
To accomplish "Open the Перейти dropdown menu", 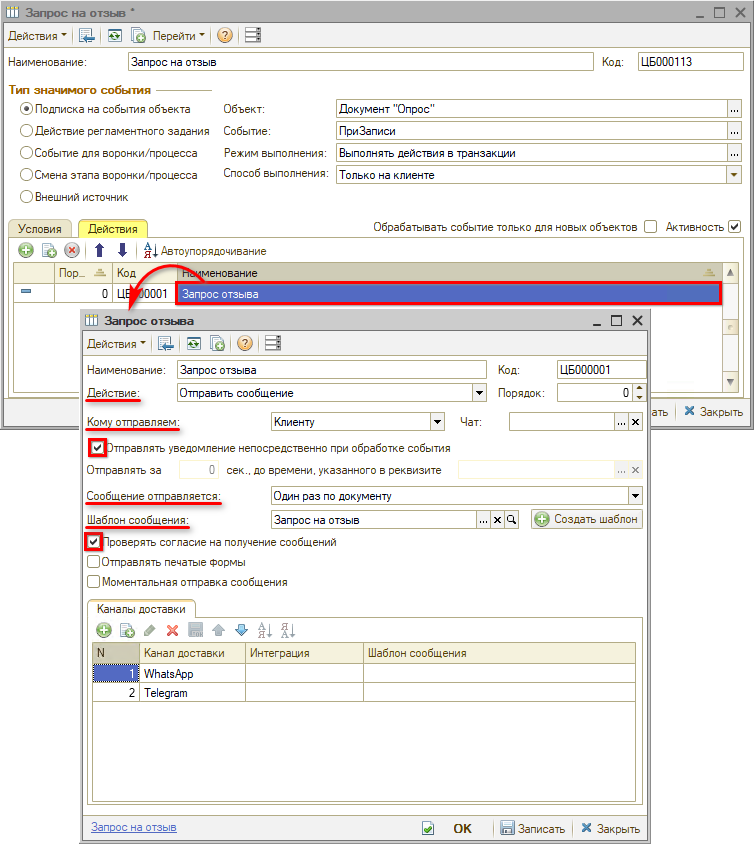I will coord(179,36).
